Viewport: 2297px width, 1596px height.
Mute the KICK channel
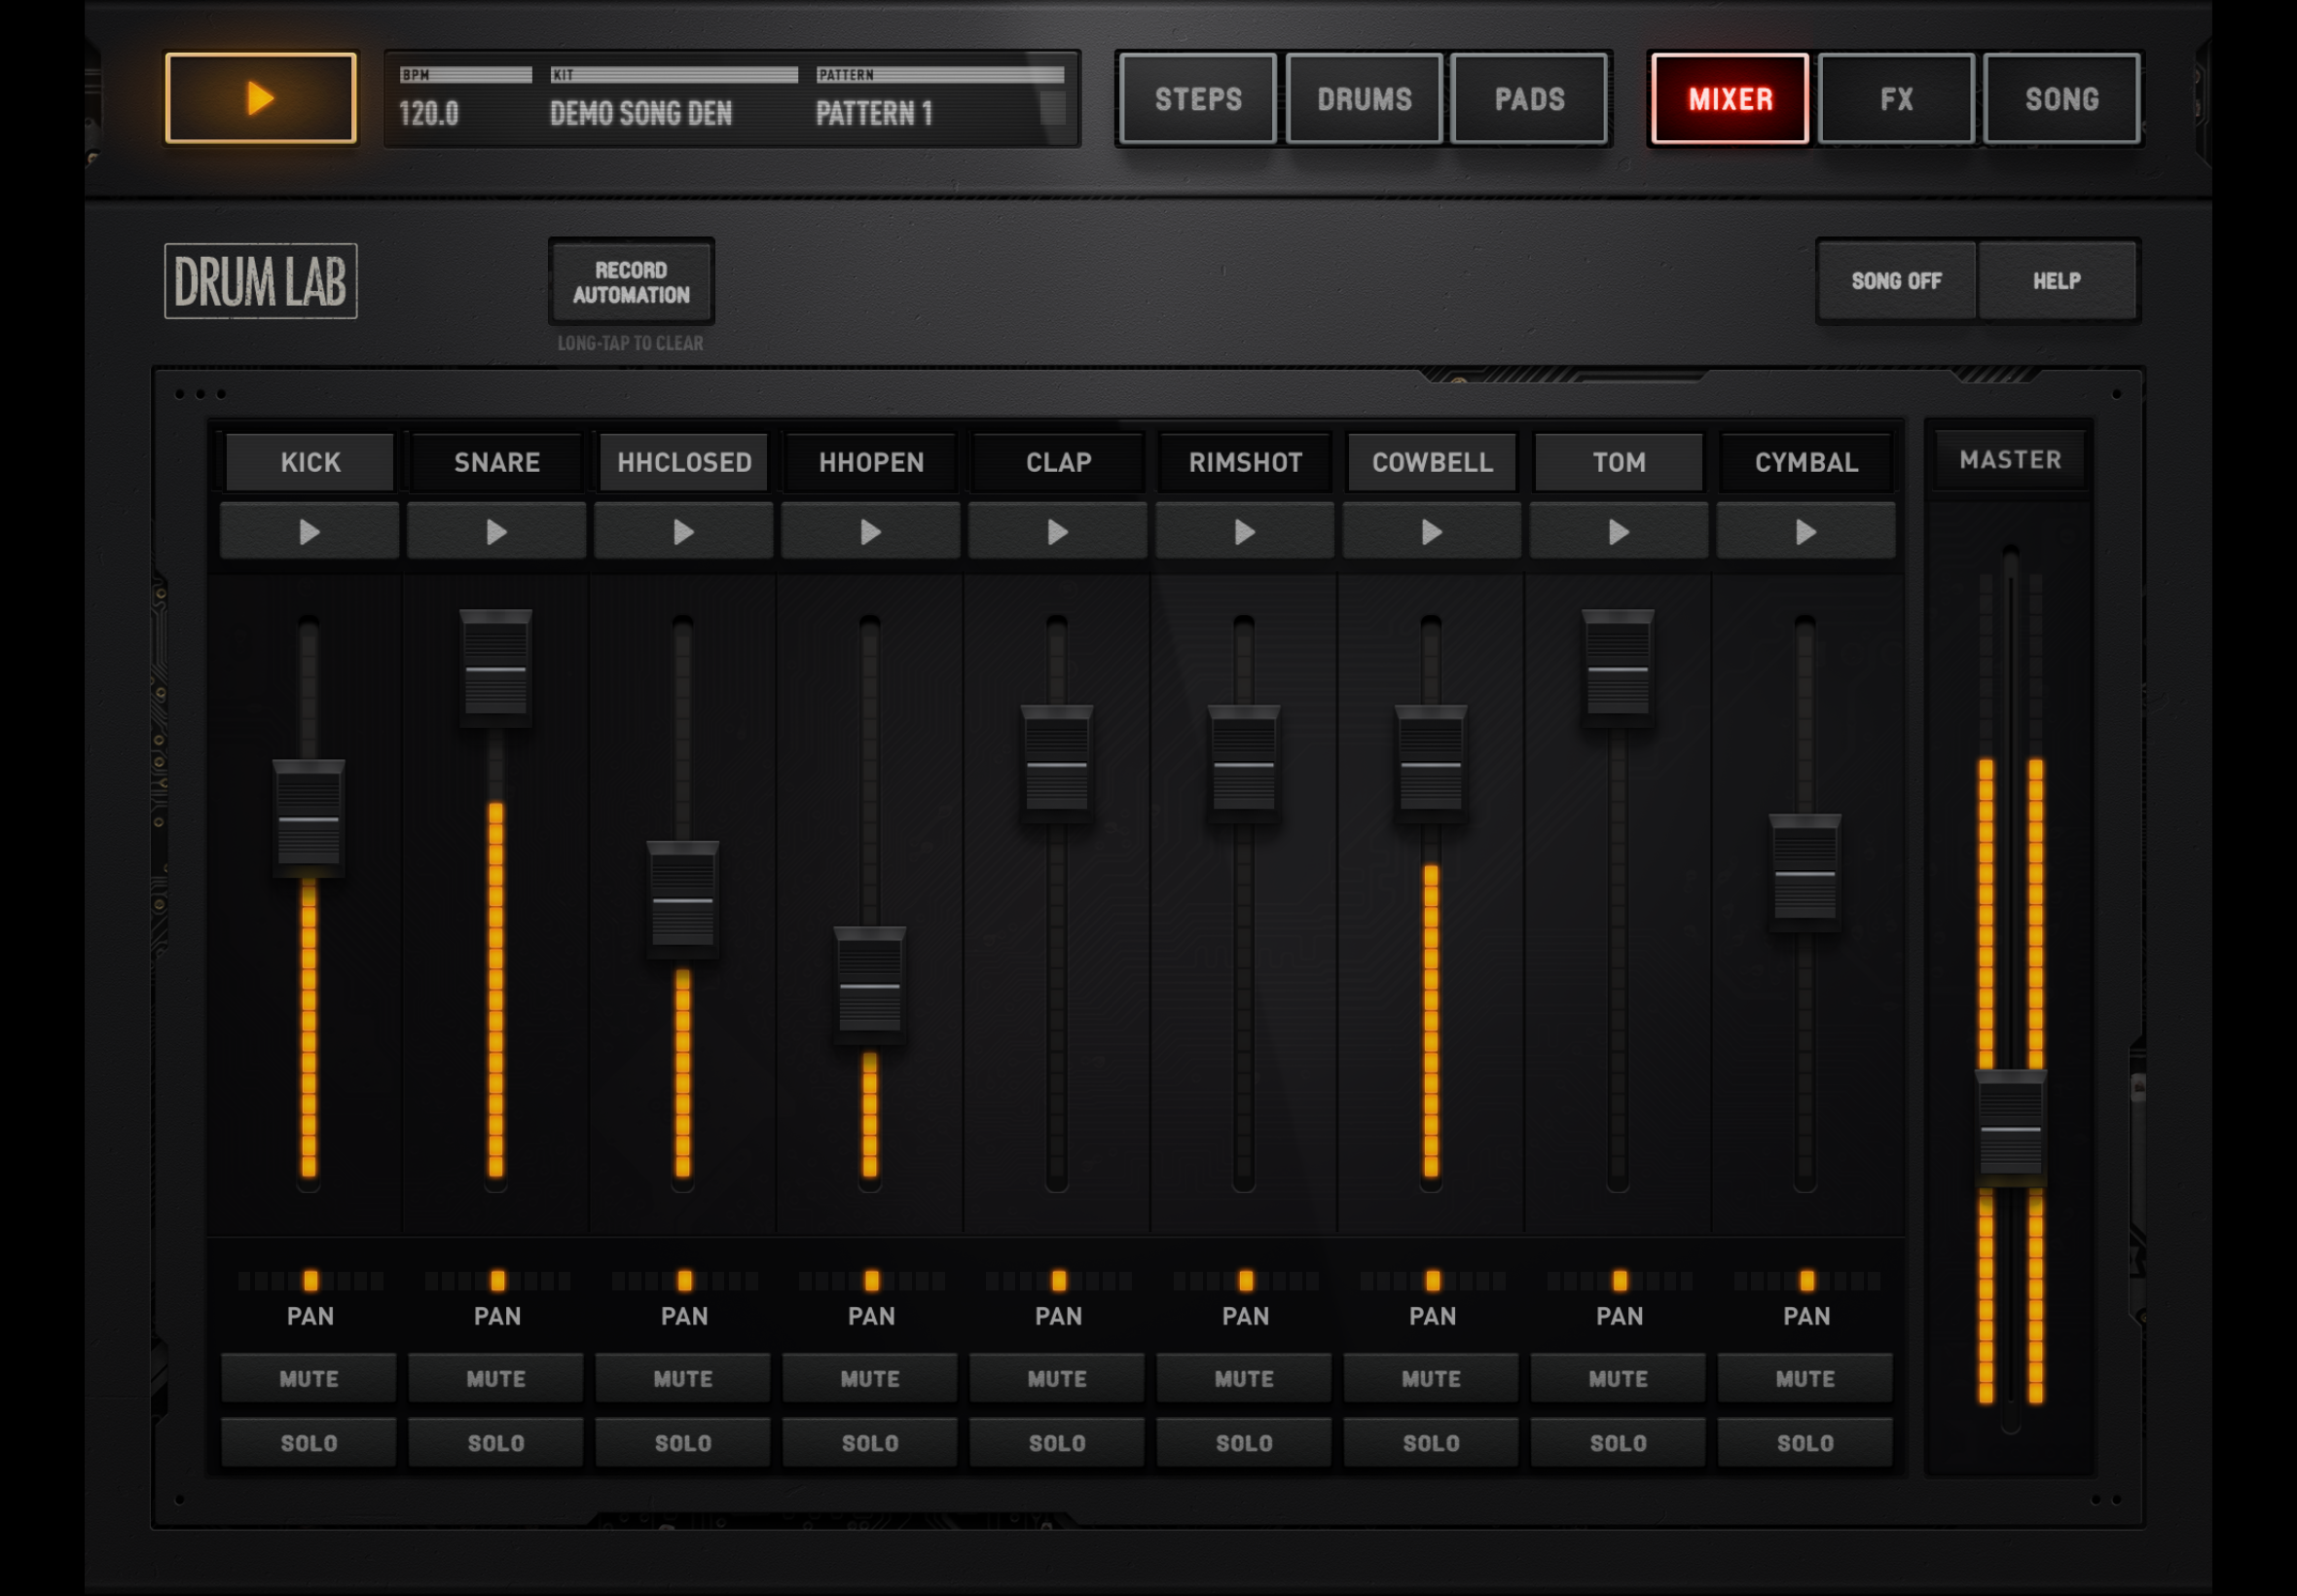(x=309, y=1378)
